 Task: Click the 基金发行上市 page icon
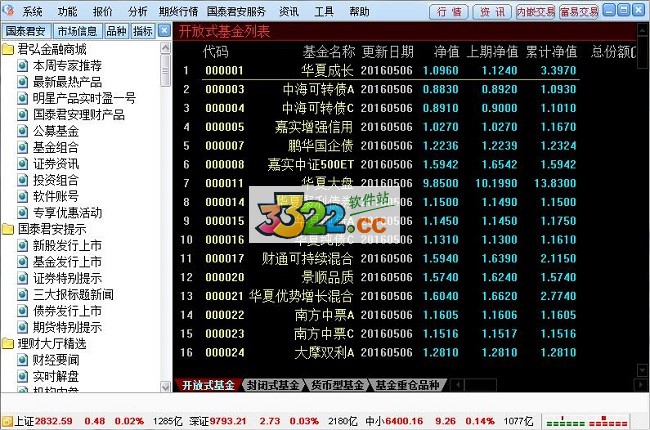[23, 262]
